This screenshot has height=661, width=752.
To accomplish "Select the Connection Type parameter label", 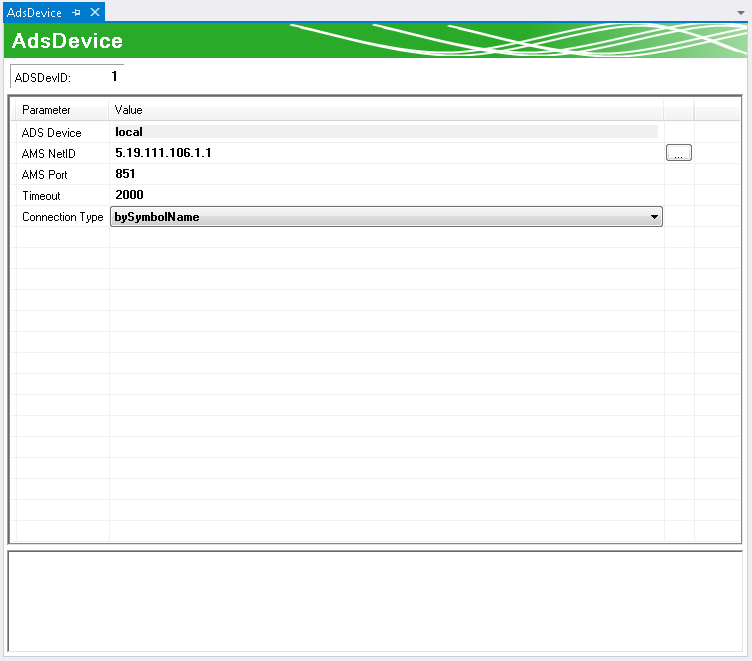I will click(62, 217).
